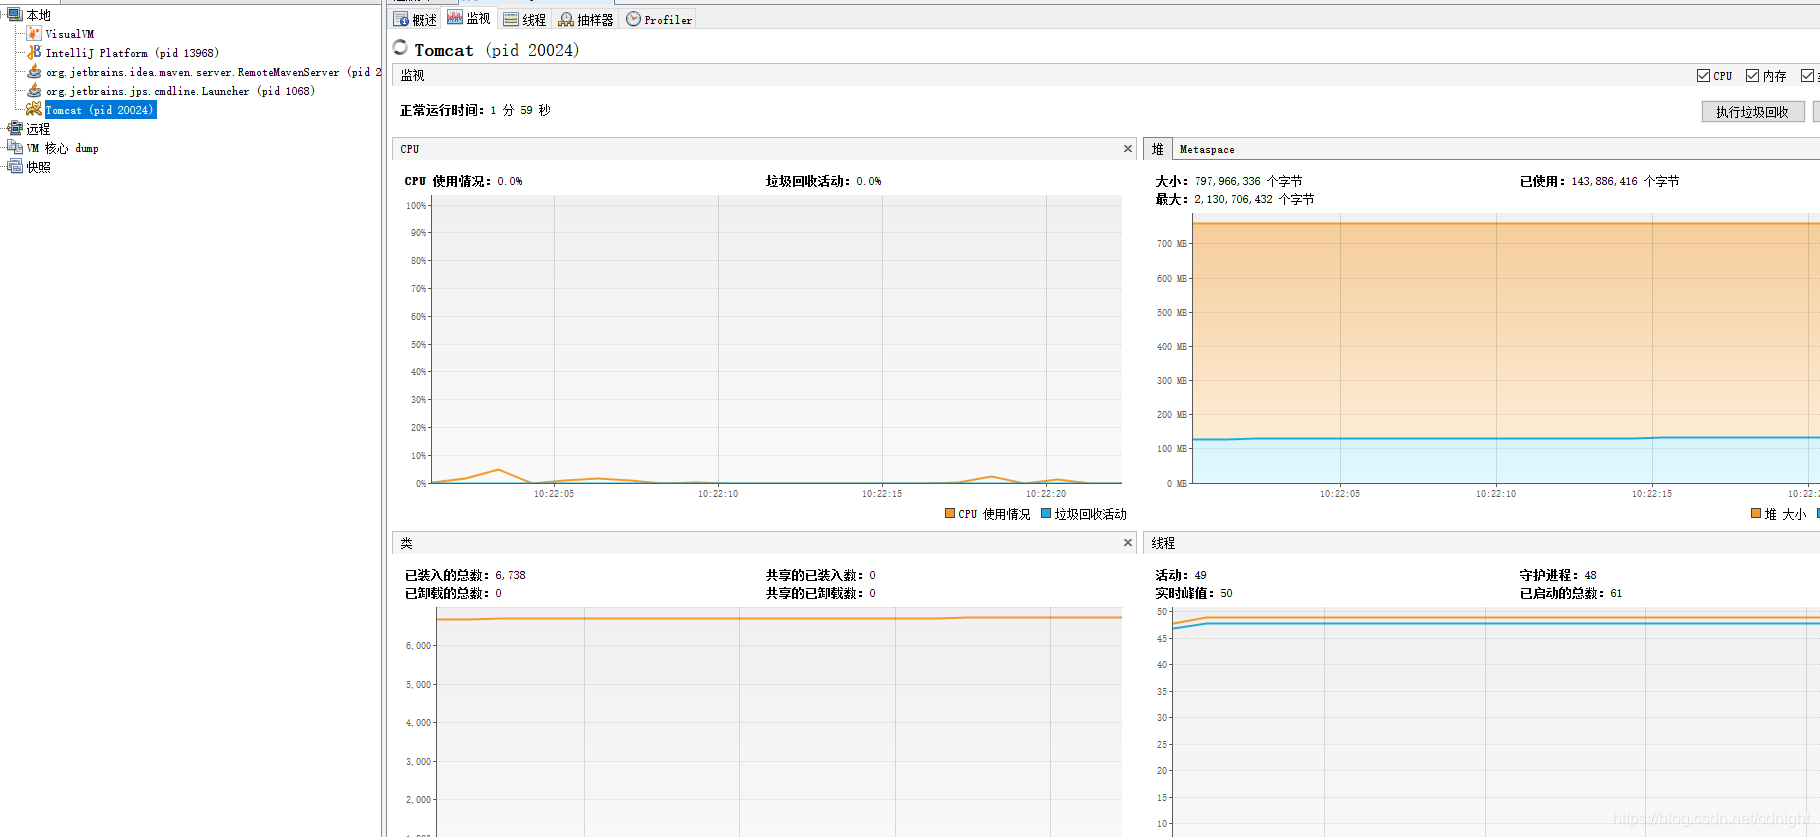
Task: Click the Tomcat cat icon in the tree
Action: pyautogui.click(x=34, y=109)
